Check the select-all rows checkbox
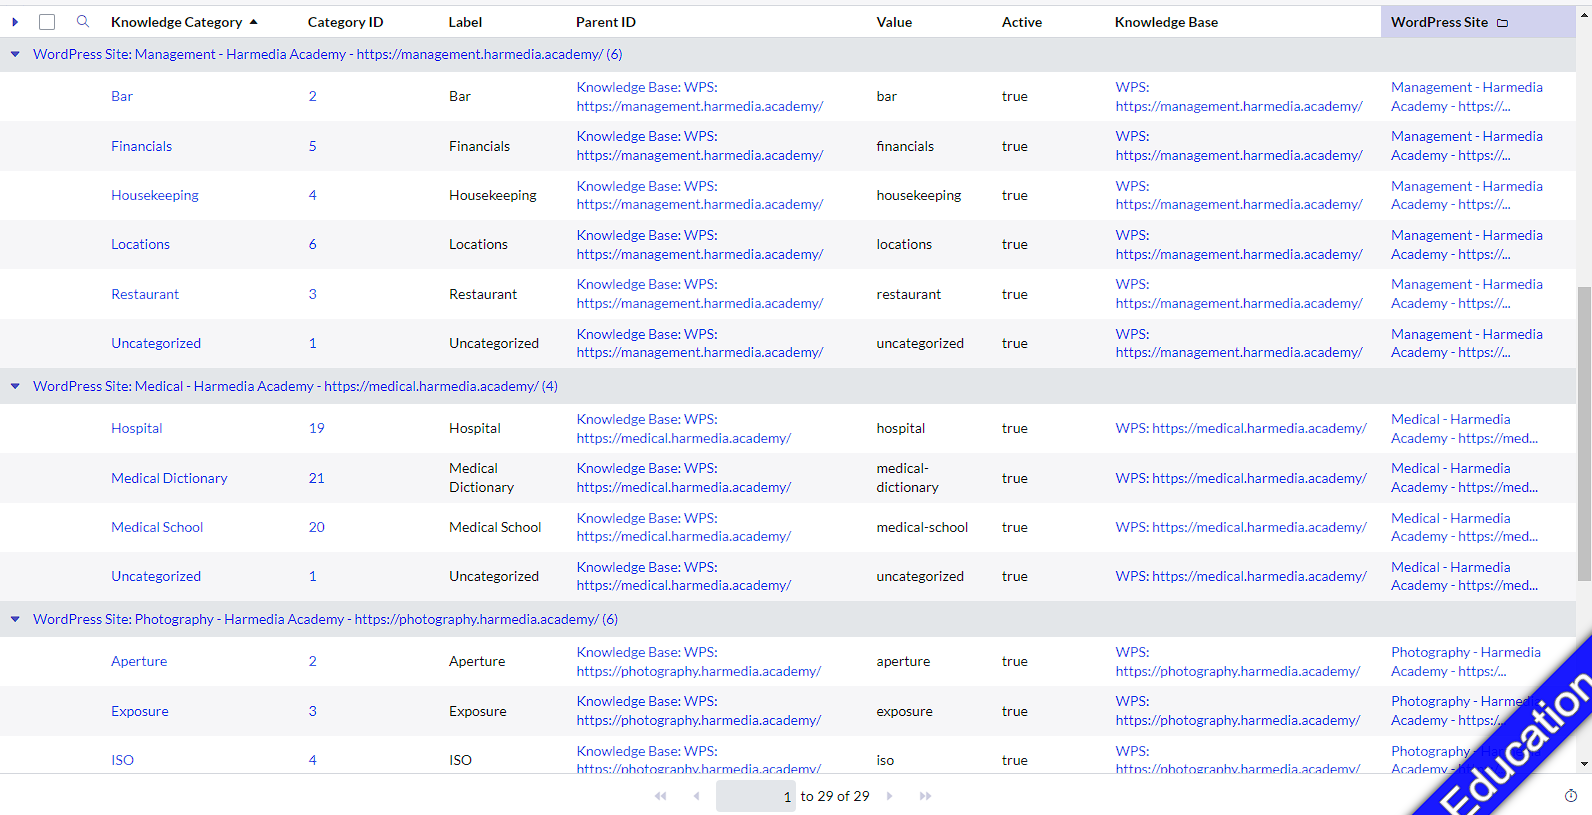 pos(47,22)
